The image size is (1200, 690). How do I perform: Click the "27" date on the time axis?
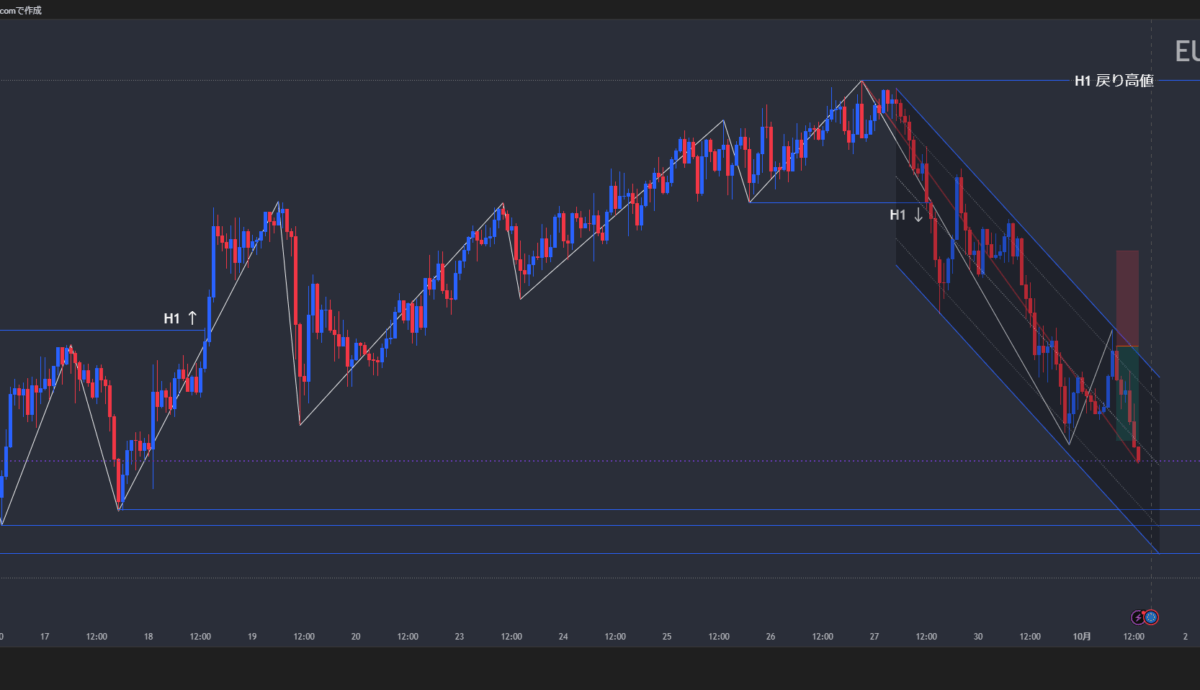tap(874, 636)
